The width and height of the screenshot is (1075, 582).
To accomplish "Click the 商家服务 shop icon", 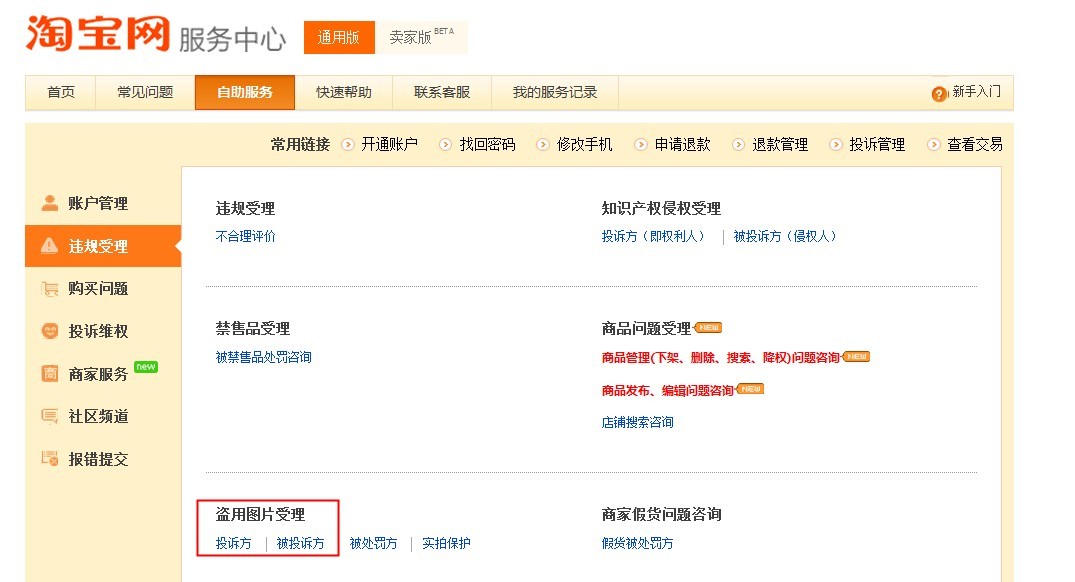I will (x=49, y=374).
